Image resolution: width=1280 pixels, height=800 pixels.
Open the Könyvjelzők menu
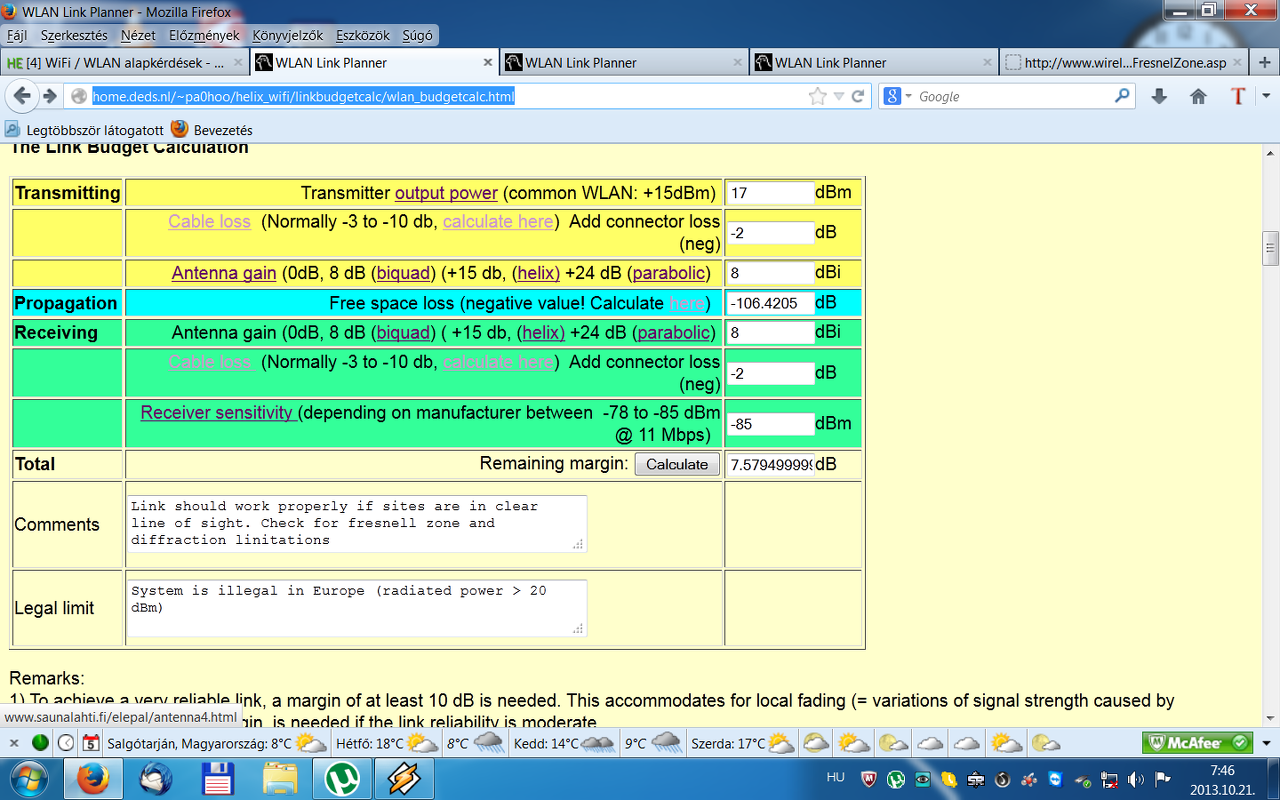click(x=288, y=35)
